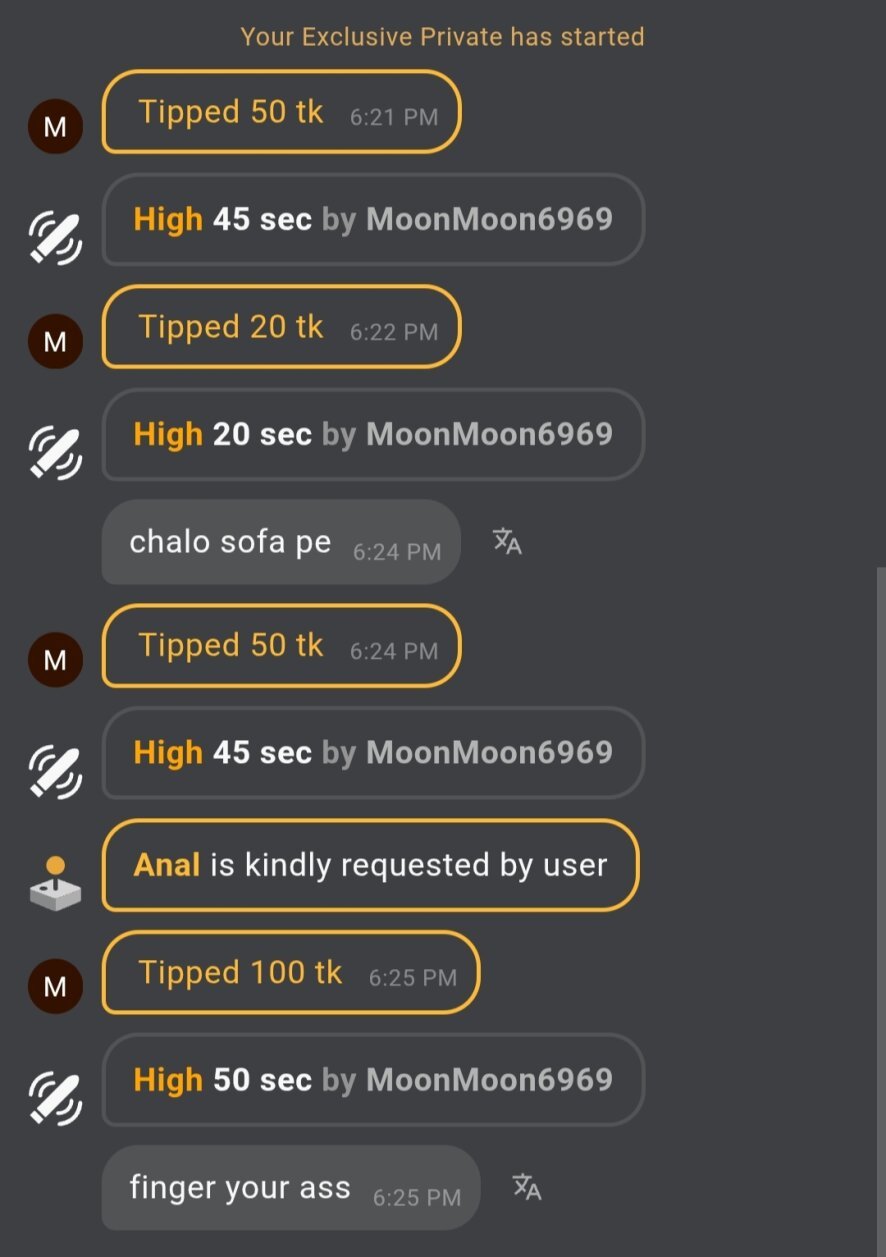
Task: Tap the "High 50 sec" notification bubble
Action: click(373, 1080)
